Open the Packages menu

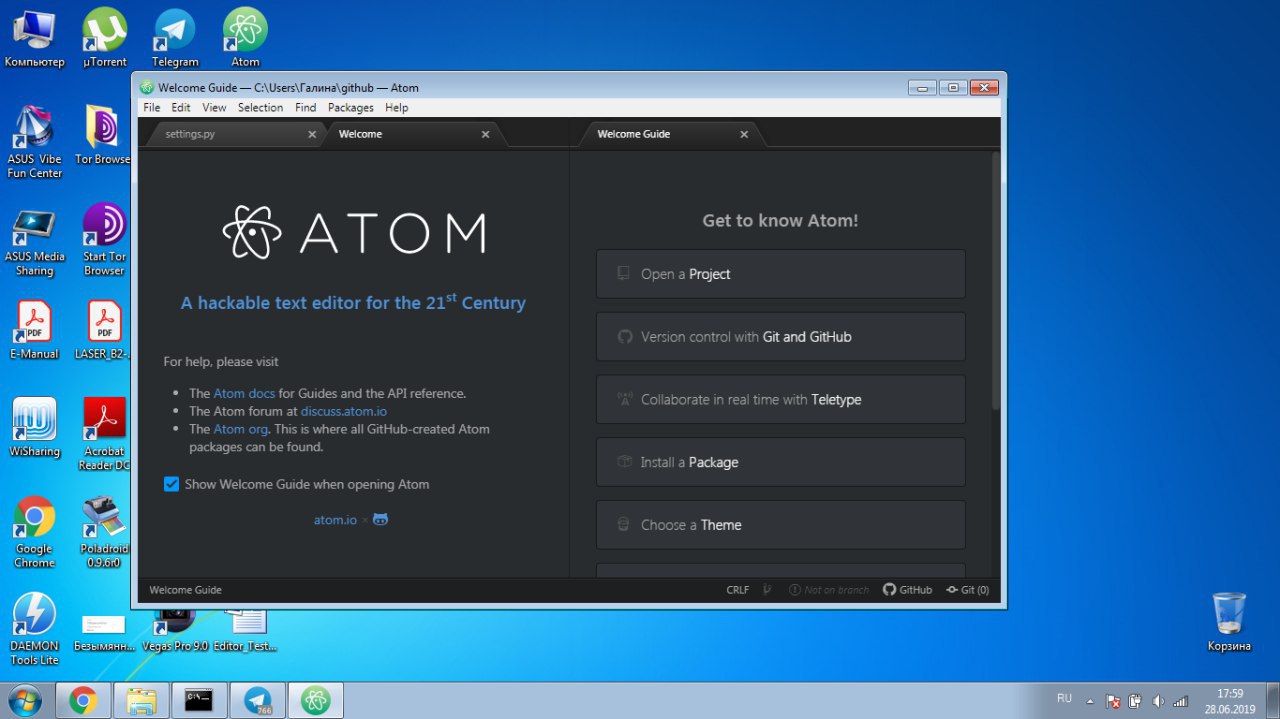pos(351,107)
